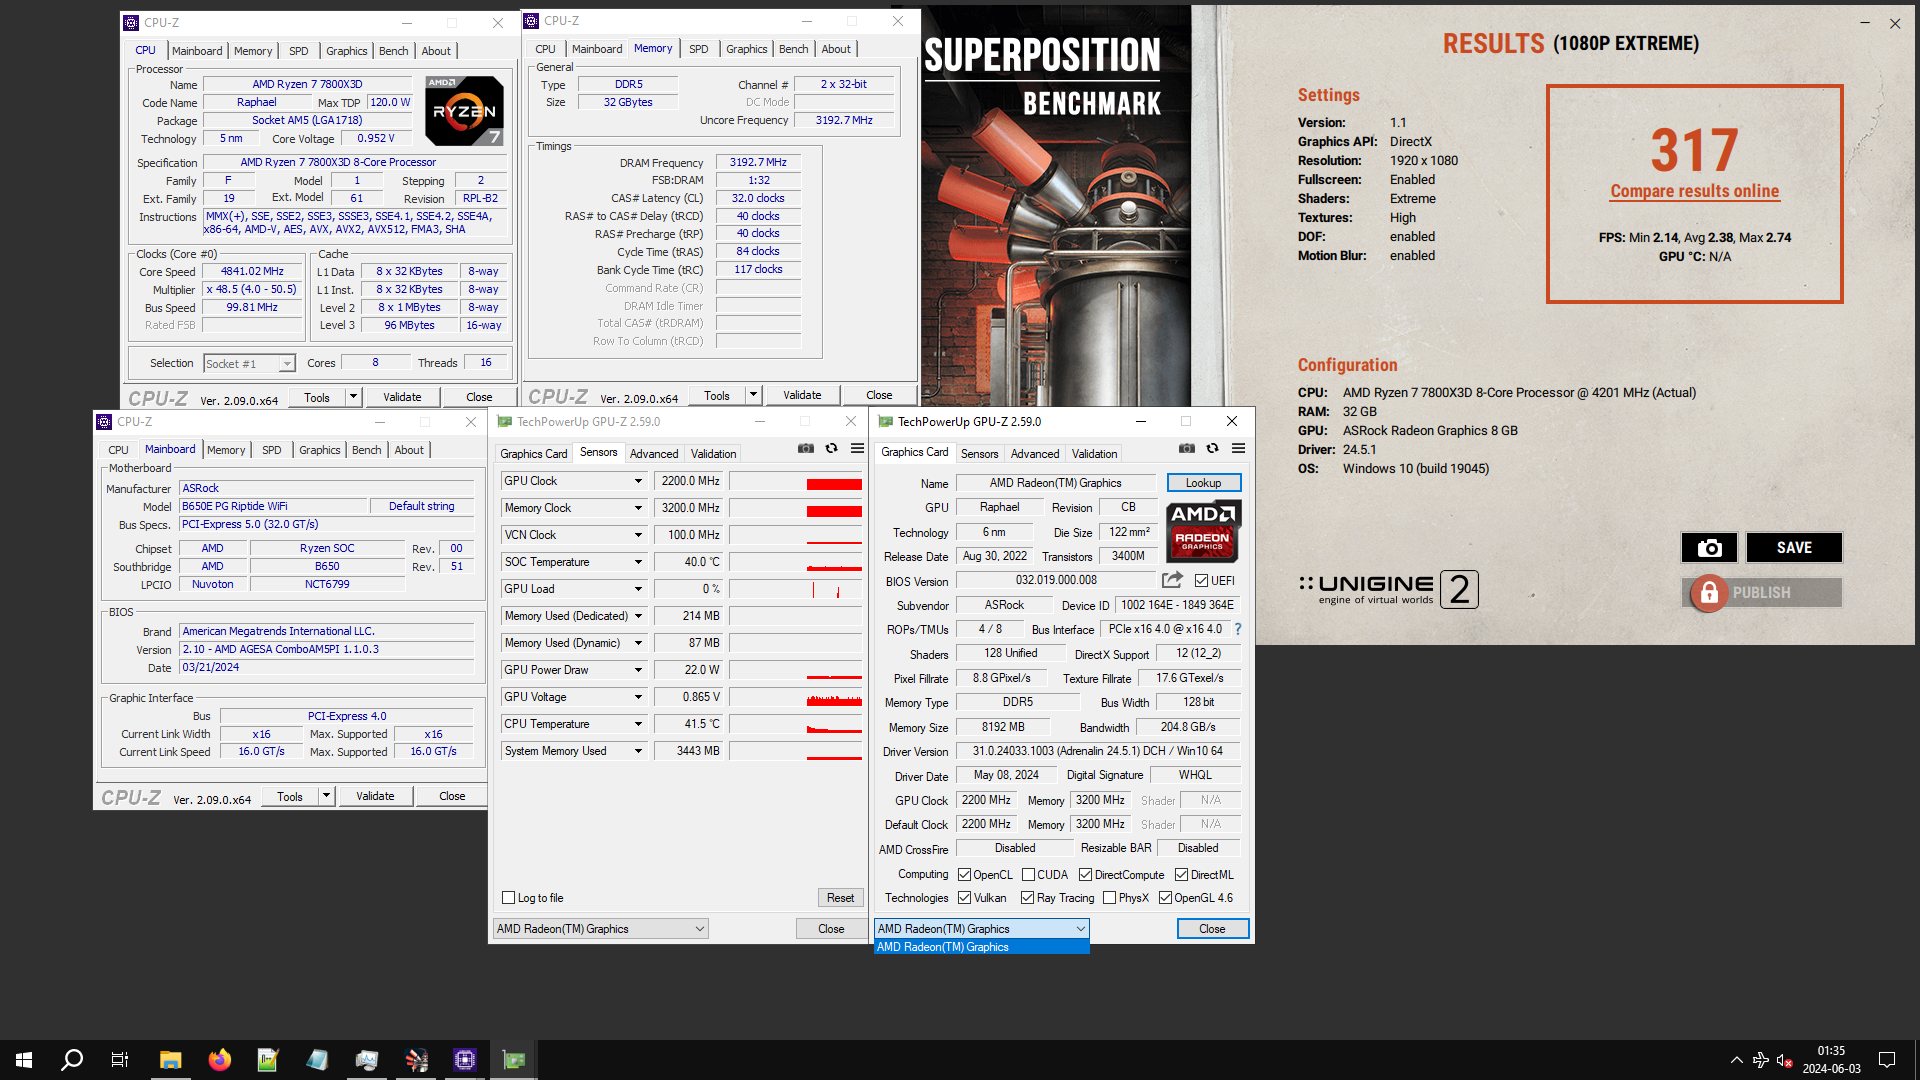
Task: Open the GPU Clock sensor dropdown
Action: click(638, 481)
